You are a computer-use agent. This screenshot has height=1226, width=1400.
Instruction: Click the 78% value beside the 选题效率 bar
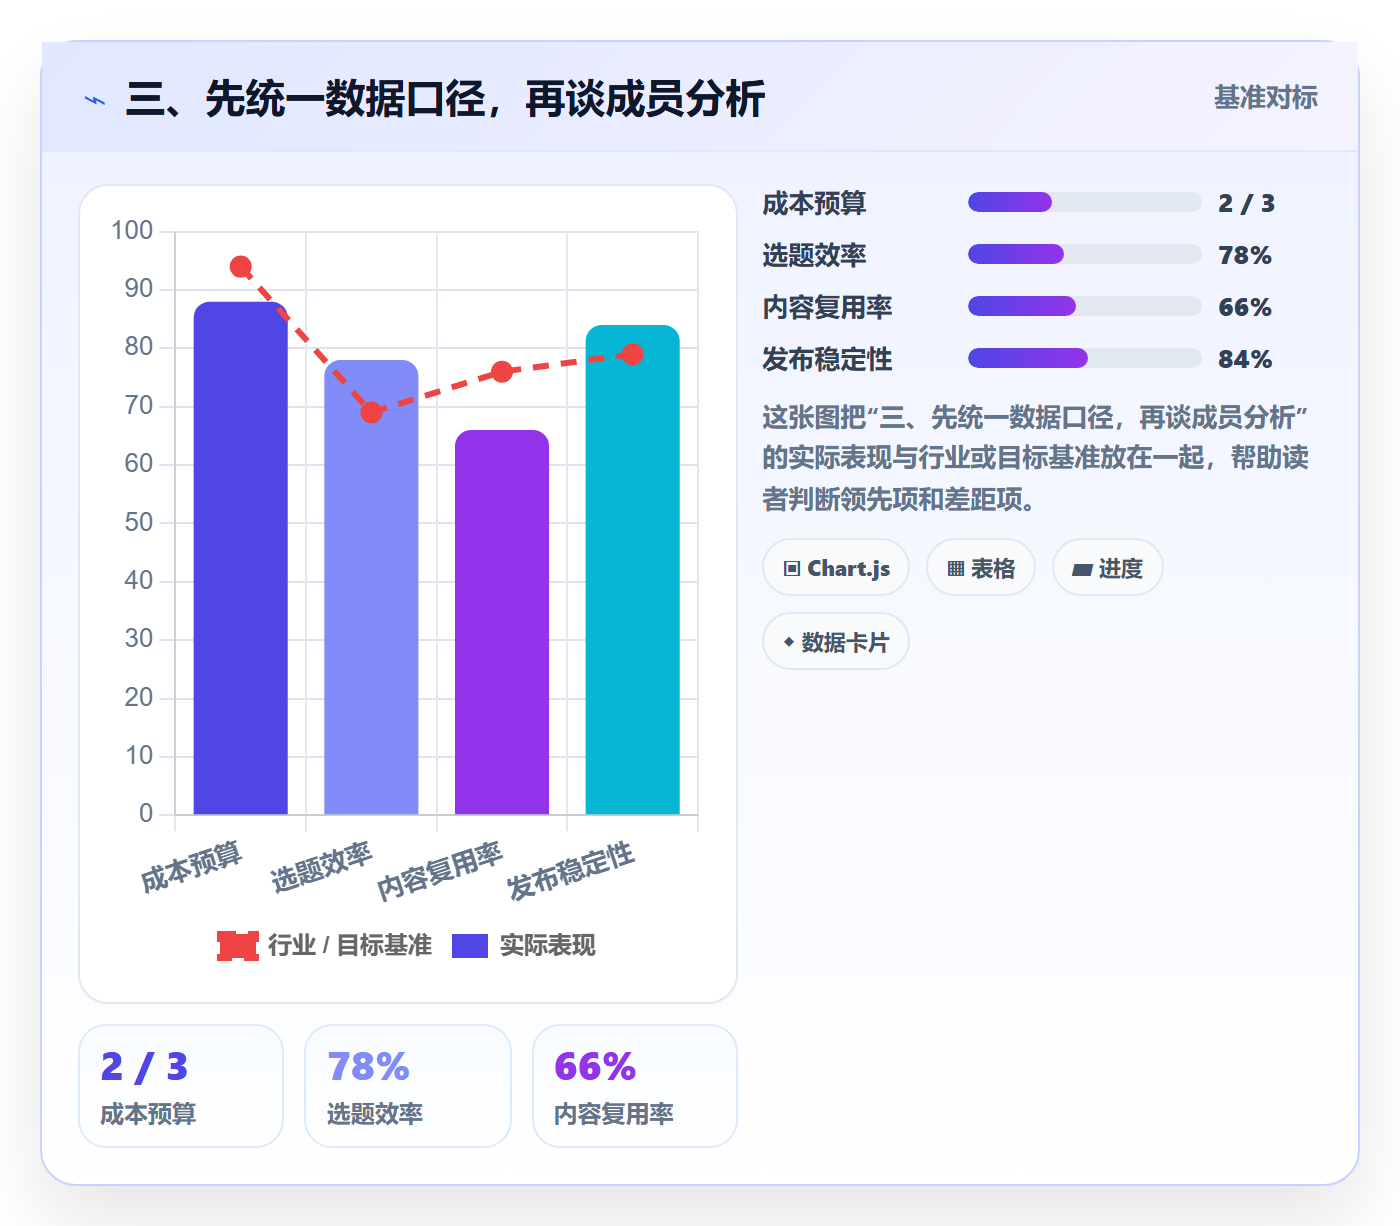point(1245,255)
